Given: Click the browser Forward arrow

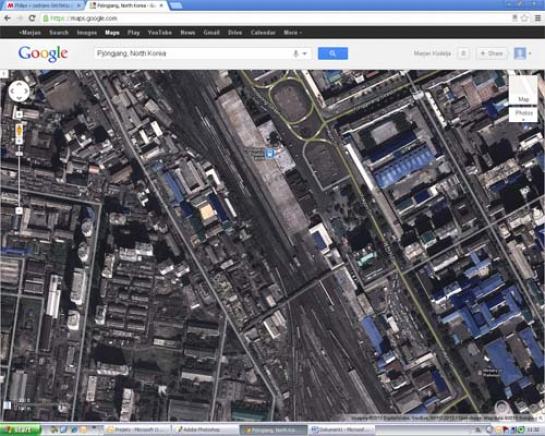Looking at the screenshot, I should tap(20, 18).
